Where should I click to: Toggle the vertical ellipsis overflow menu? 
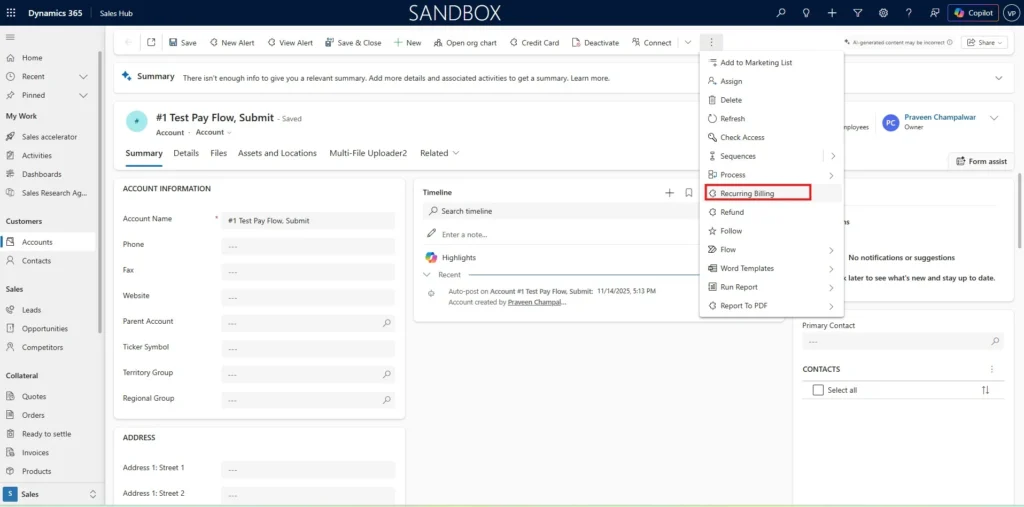(x=711, y=42)
